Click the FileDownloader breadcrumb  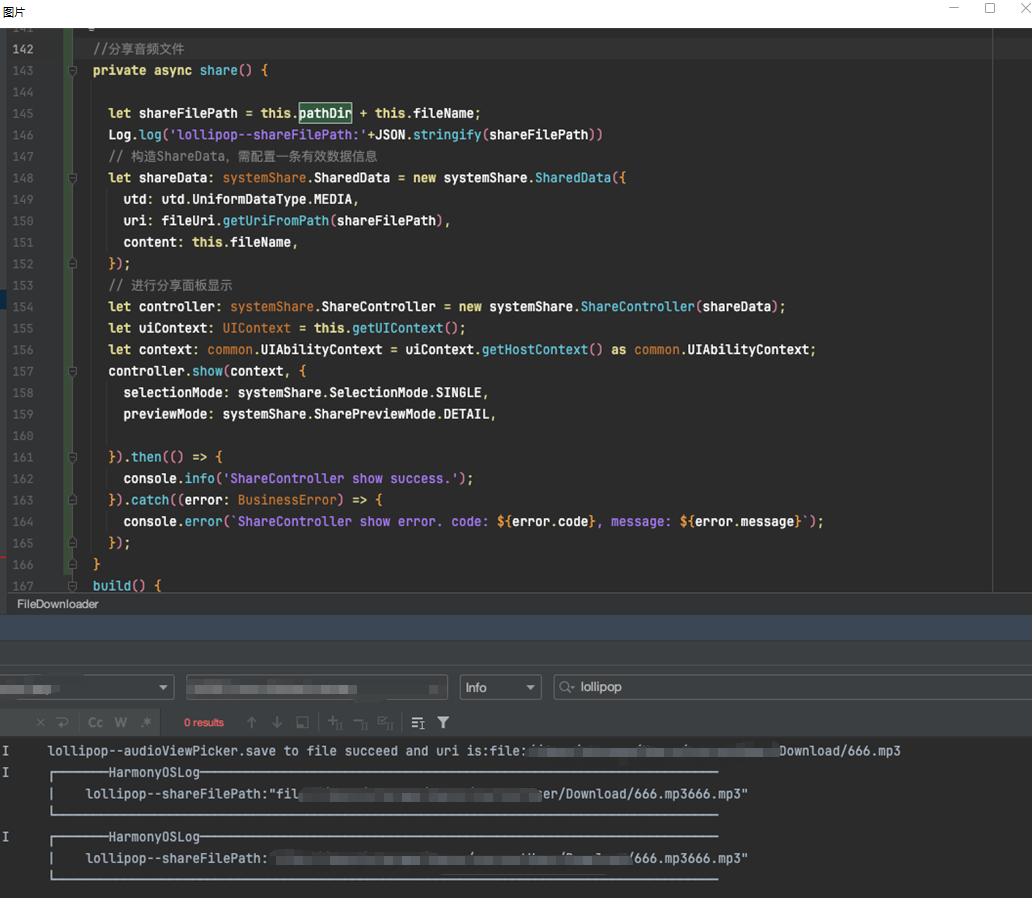coord(58,604)
